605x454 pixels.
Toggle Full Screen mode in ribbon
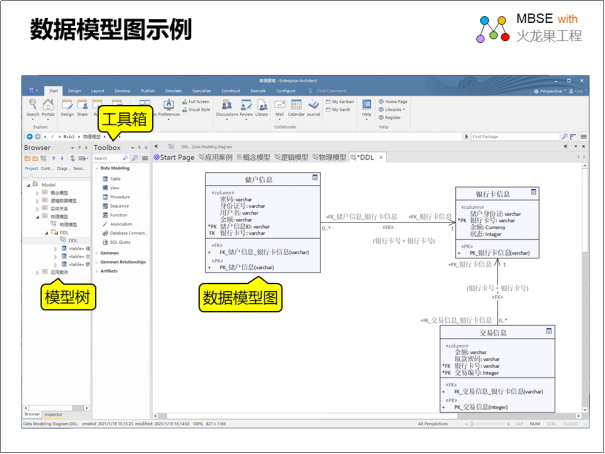pyautogui.click(x=195, y=101)
